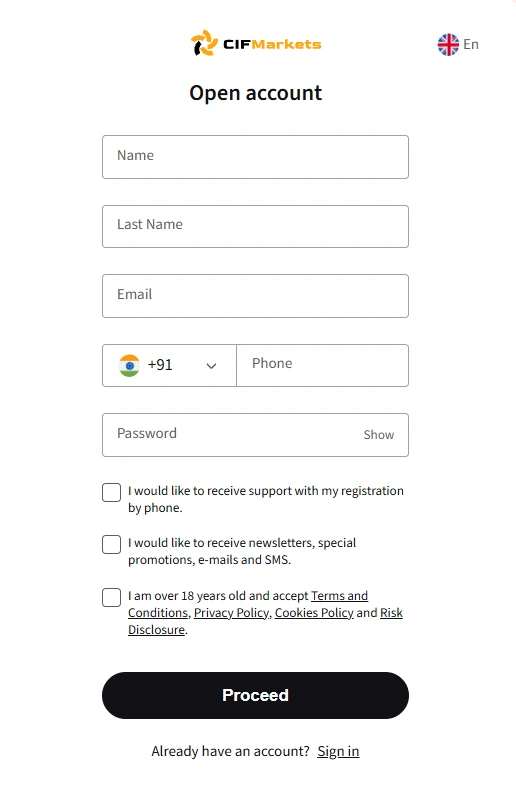Focus the Name input field
516x800 pixels.
click(255, 157)
